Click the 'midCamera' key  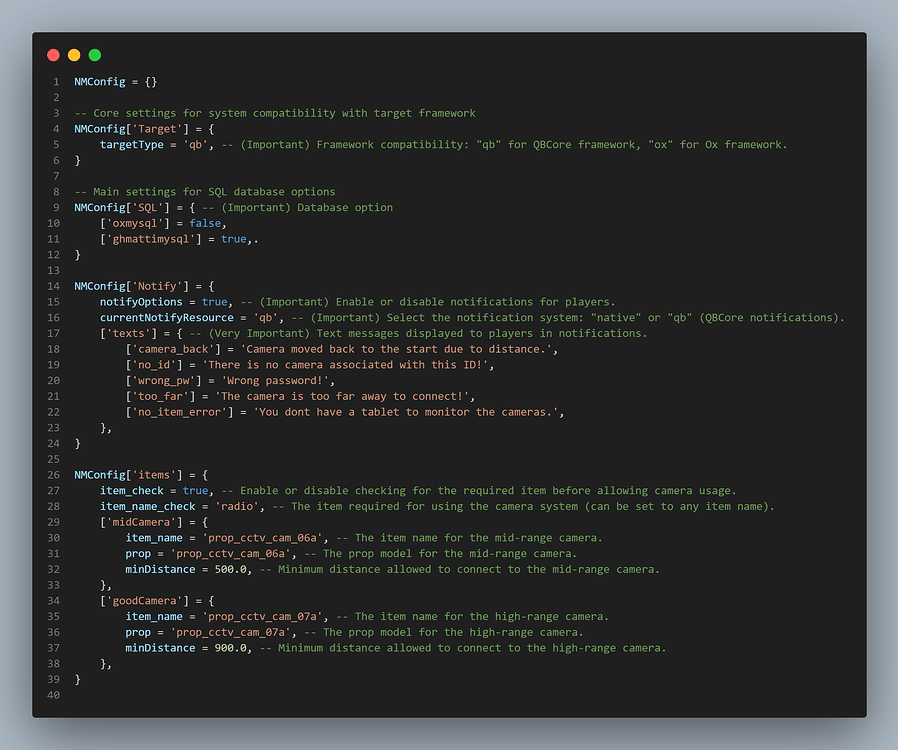coord(141,522)
